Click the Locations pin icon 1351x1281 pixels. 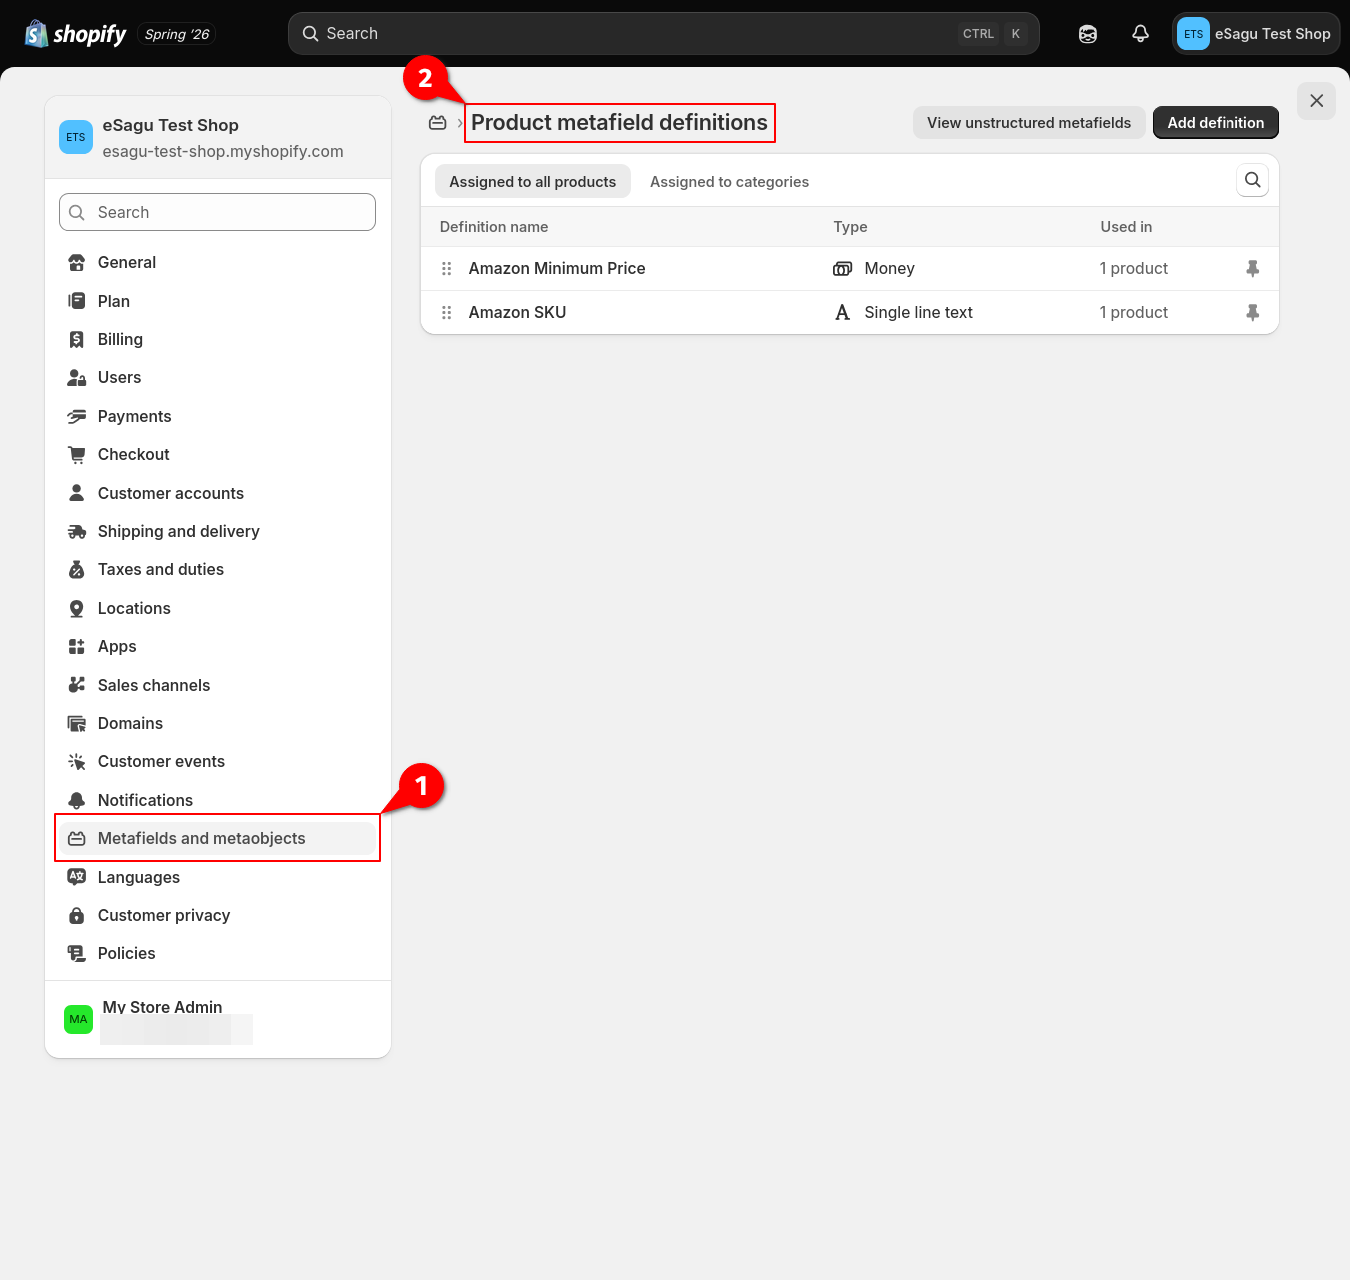[x=76, y=609]
